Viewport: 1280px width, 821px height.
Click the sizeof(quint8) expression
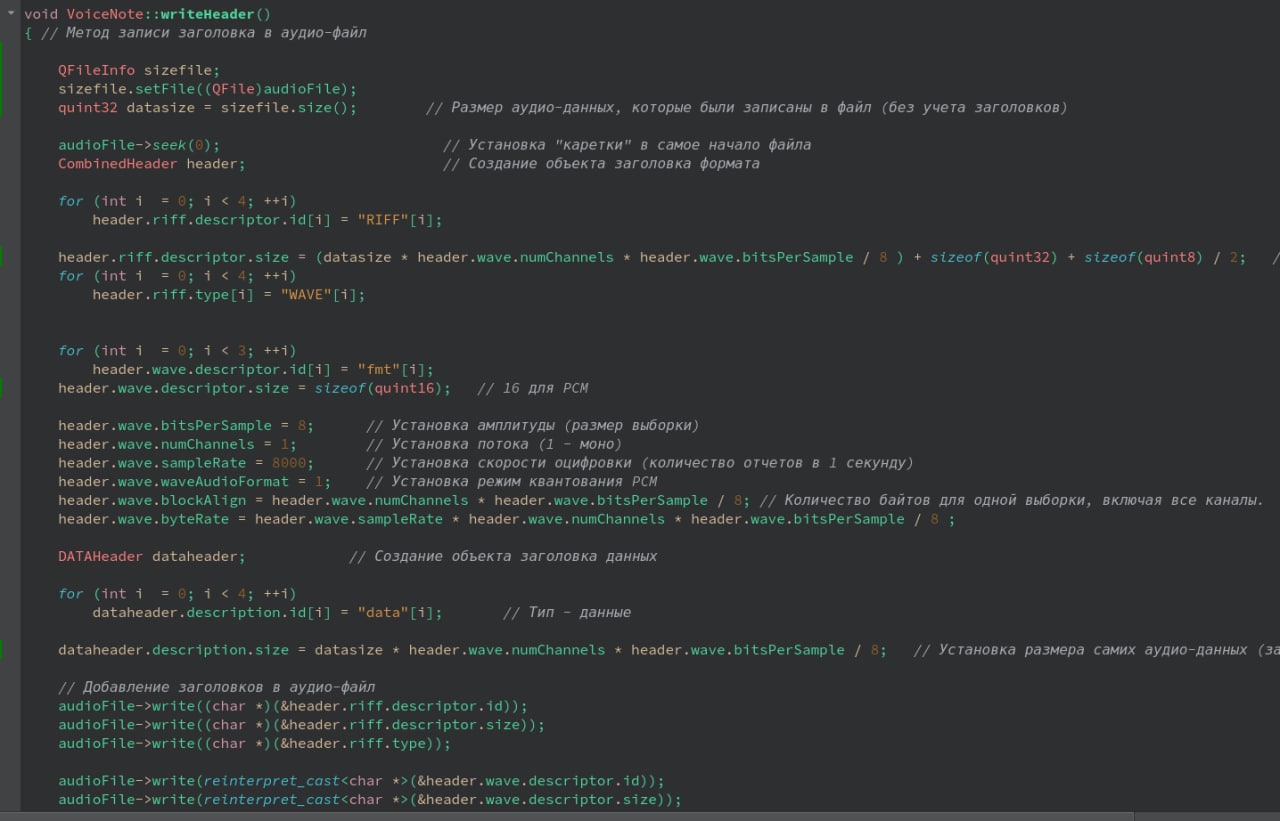coord(1143,257)
